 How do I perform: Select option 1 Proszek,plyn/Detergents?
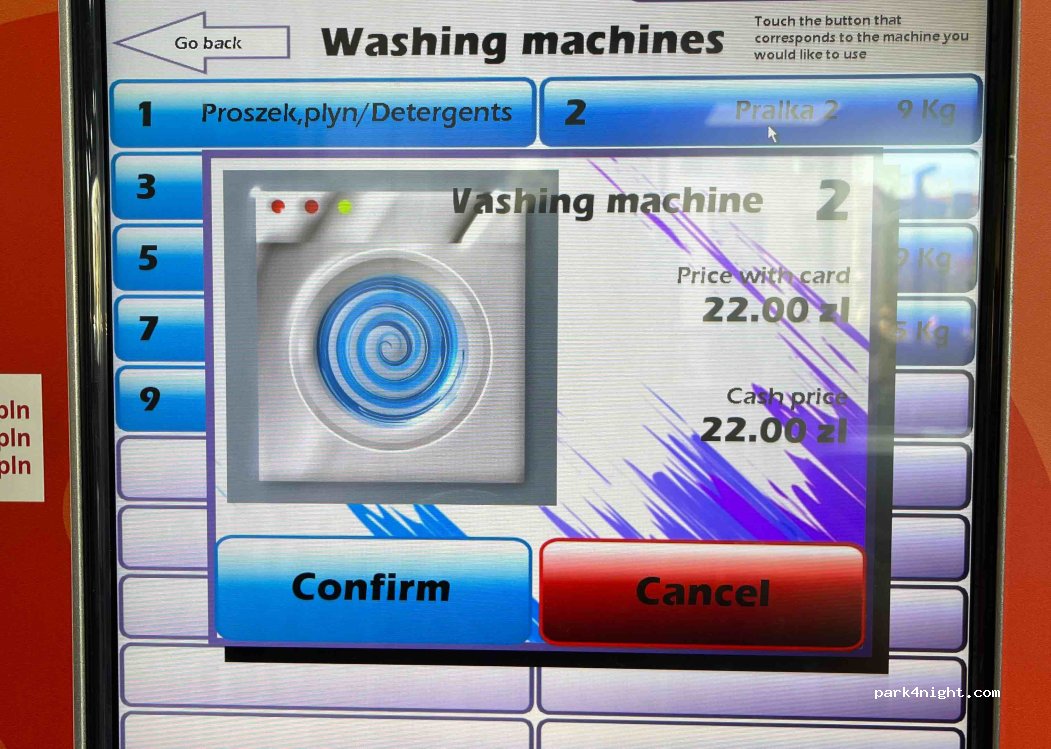pos(322,113)
